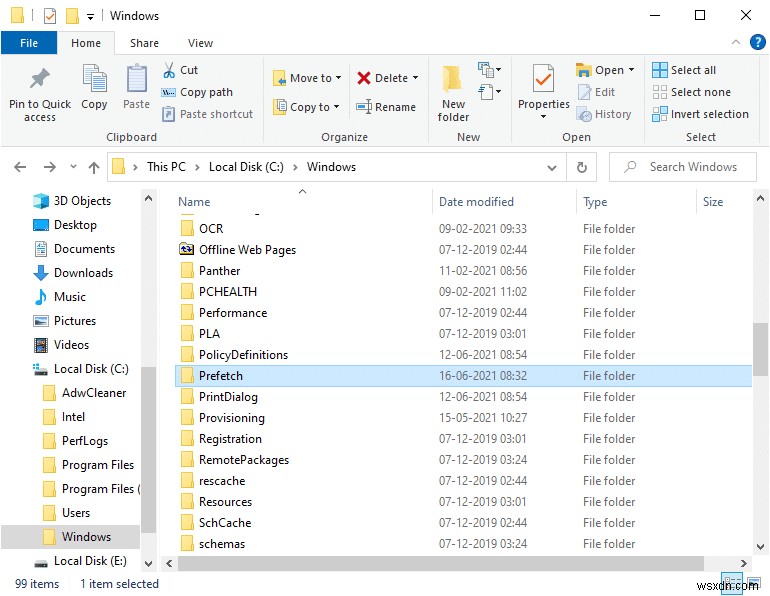This screenshot has height=596, width=770.
Task: Open the File menu tab
Action: click(29, 43)
